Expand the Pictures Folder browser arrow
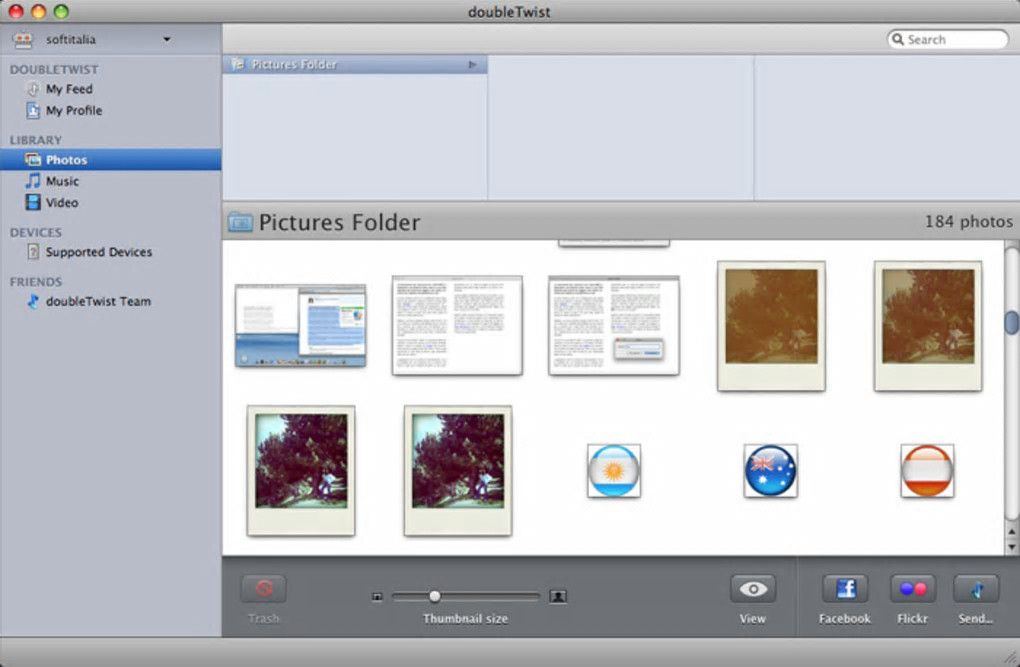This screenshot has width=1020, height=667. [x=472, y=64]
